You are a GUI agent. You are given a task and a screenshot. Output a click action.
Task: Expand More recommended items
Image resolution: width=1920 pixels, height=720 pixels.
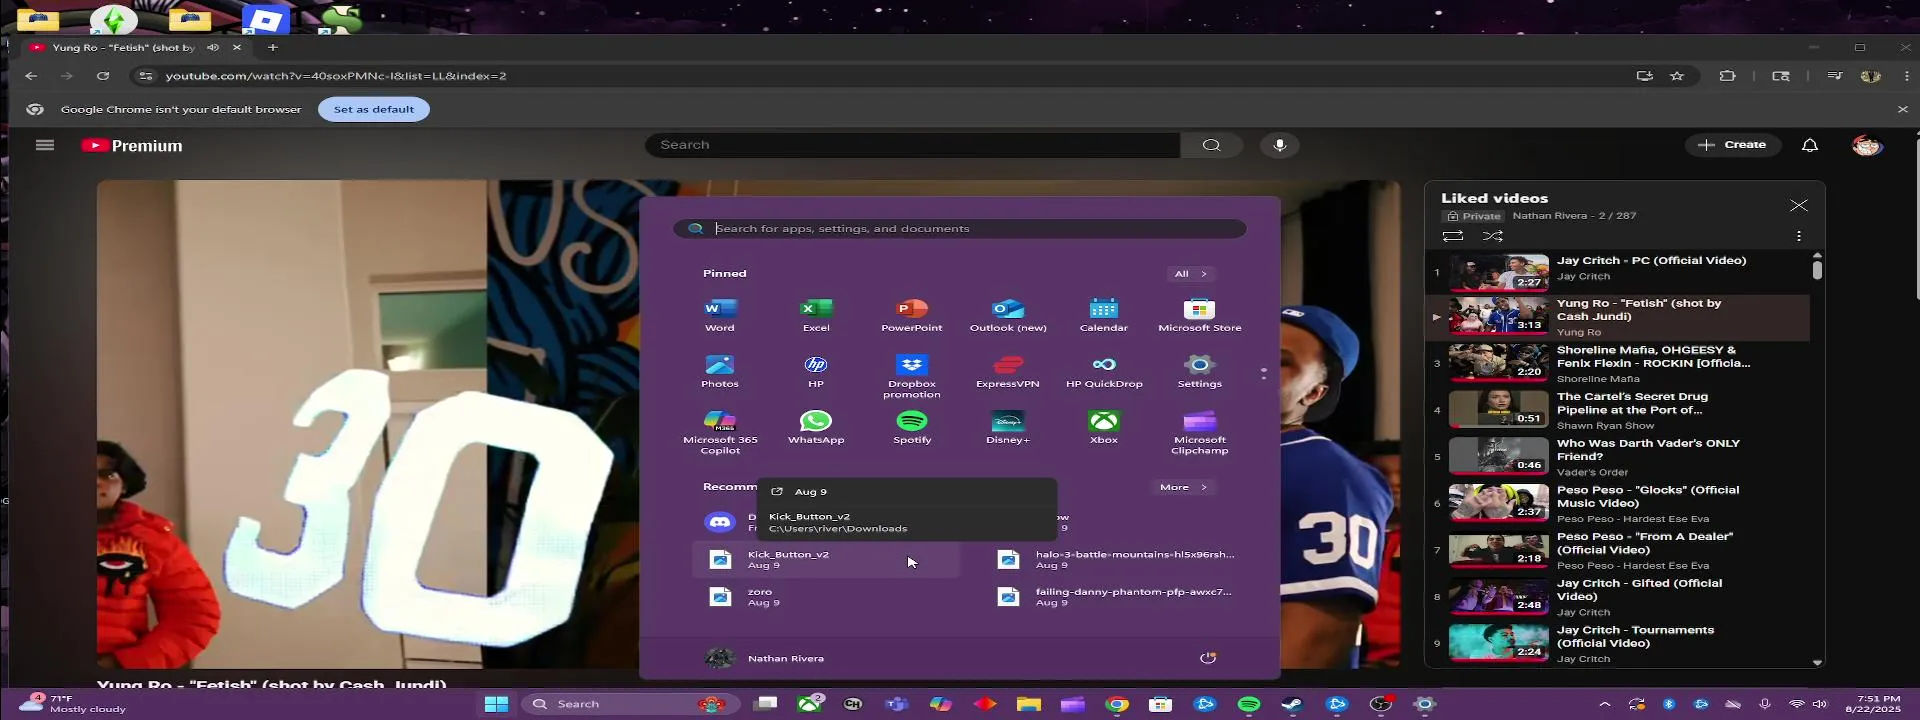click(1183, 487)
